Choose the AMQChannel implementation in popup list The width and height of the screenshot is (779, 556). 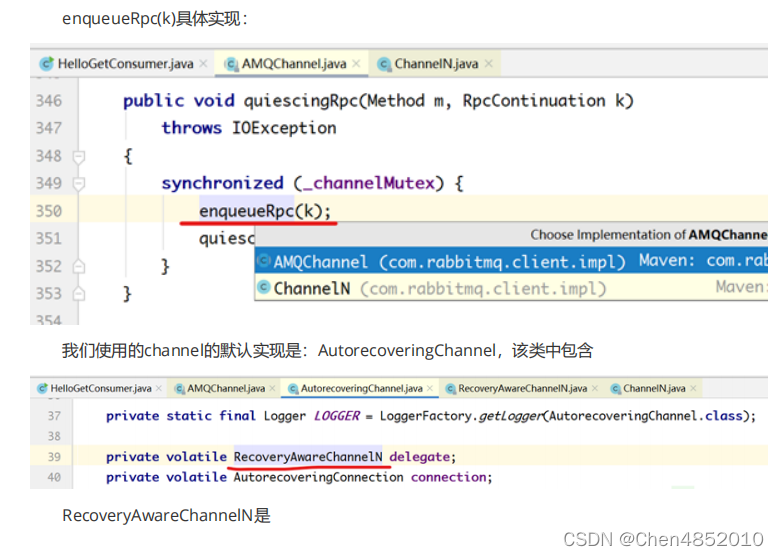coord(511,261)
